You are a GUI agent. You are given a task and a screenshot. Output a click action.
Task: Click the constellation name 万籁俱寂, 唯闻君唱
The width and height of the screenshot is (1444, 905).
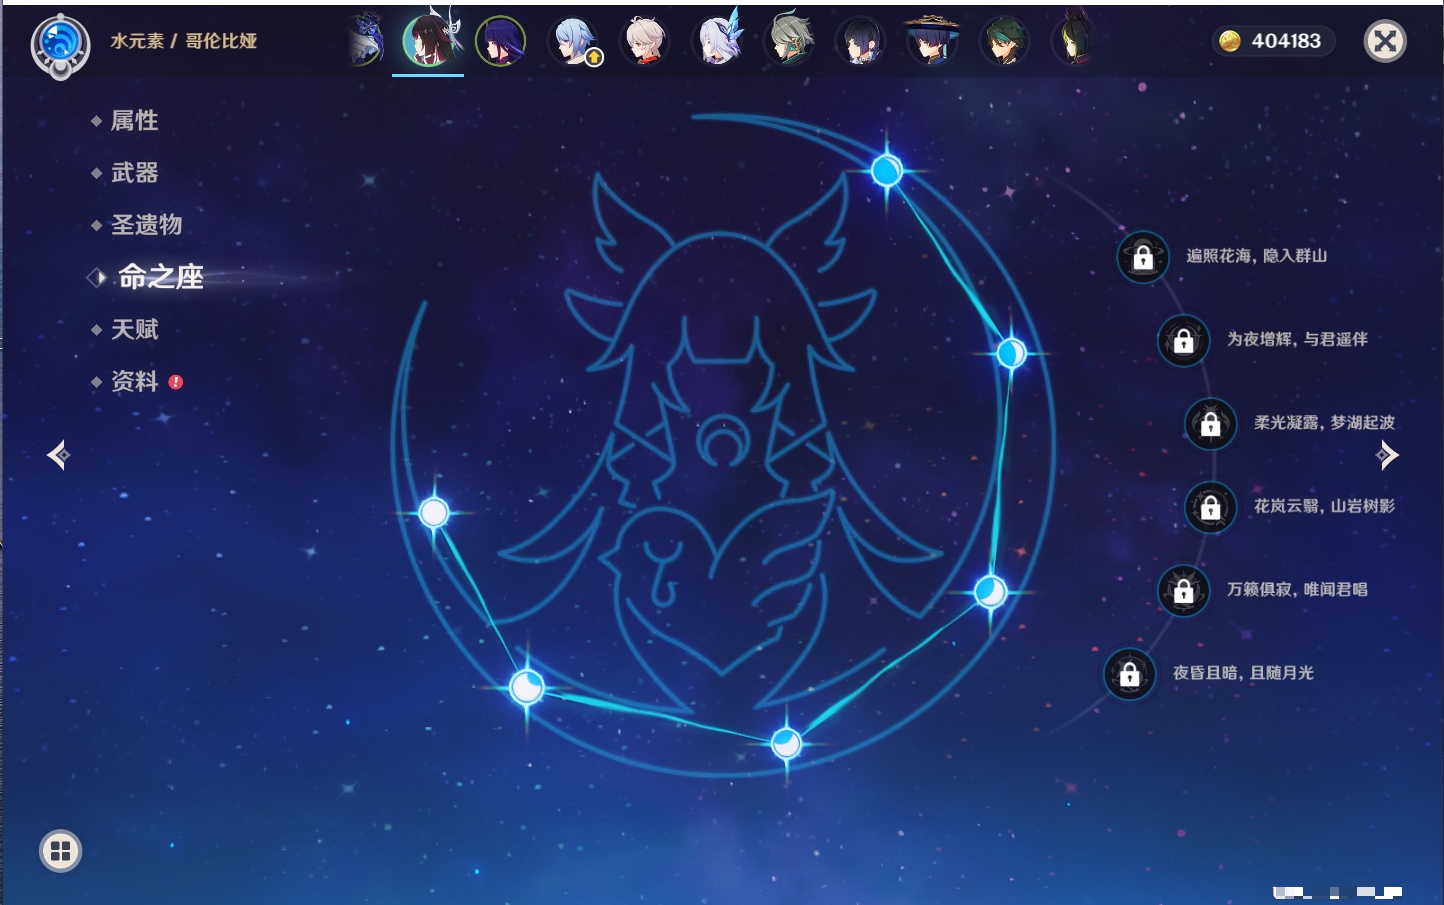[x=1297, y=590]
